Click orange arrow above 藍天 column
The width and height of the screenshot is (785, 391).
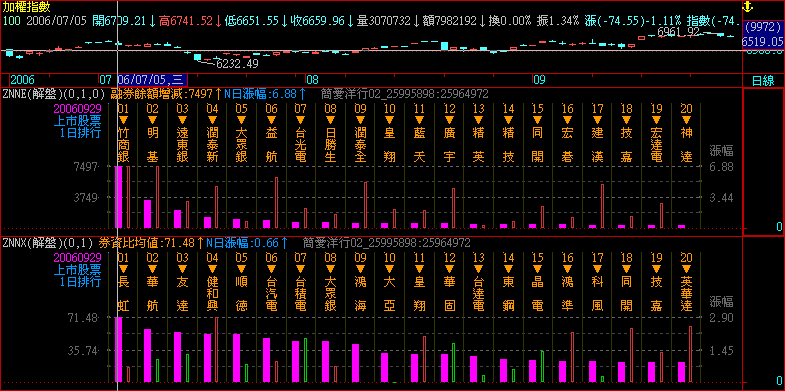419,120
